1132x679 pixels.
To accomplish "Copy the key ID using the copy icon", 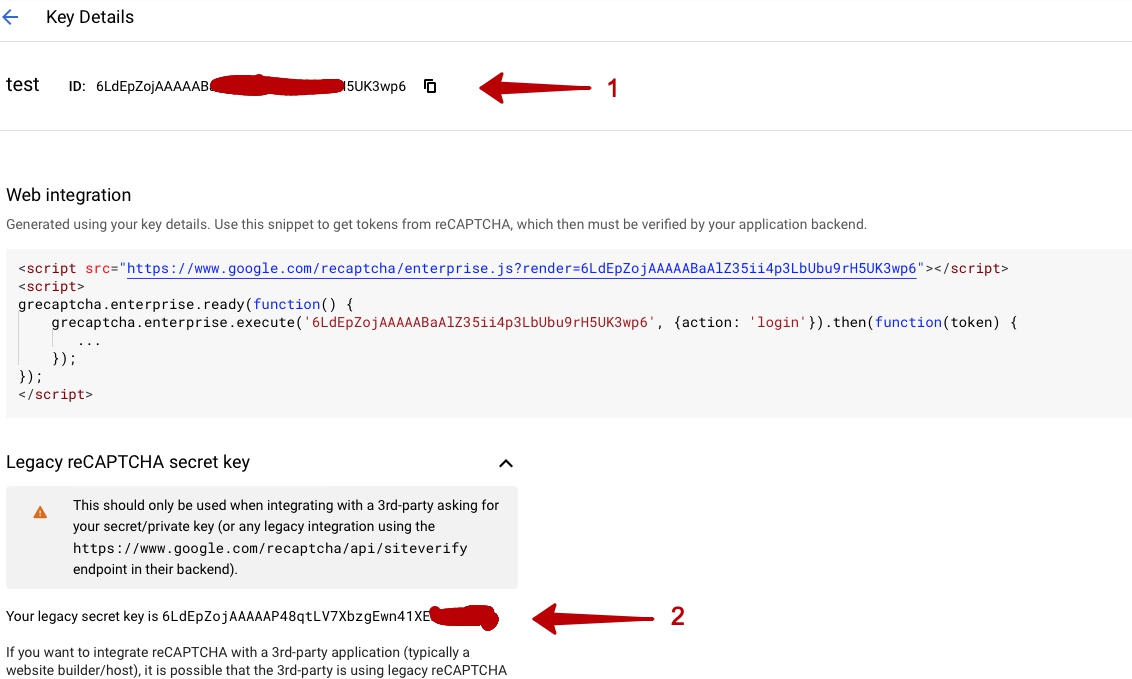I will [430, 86].
